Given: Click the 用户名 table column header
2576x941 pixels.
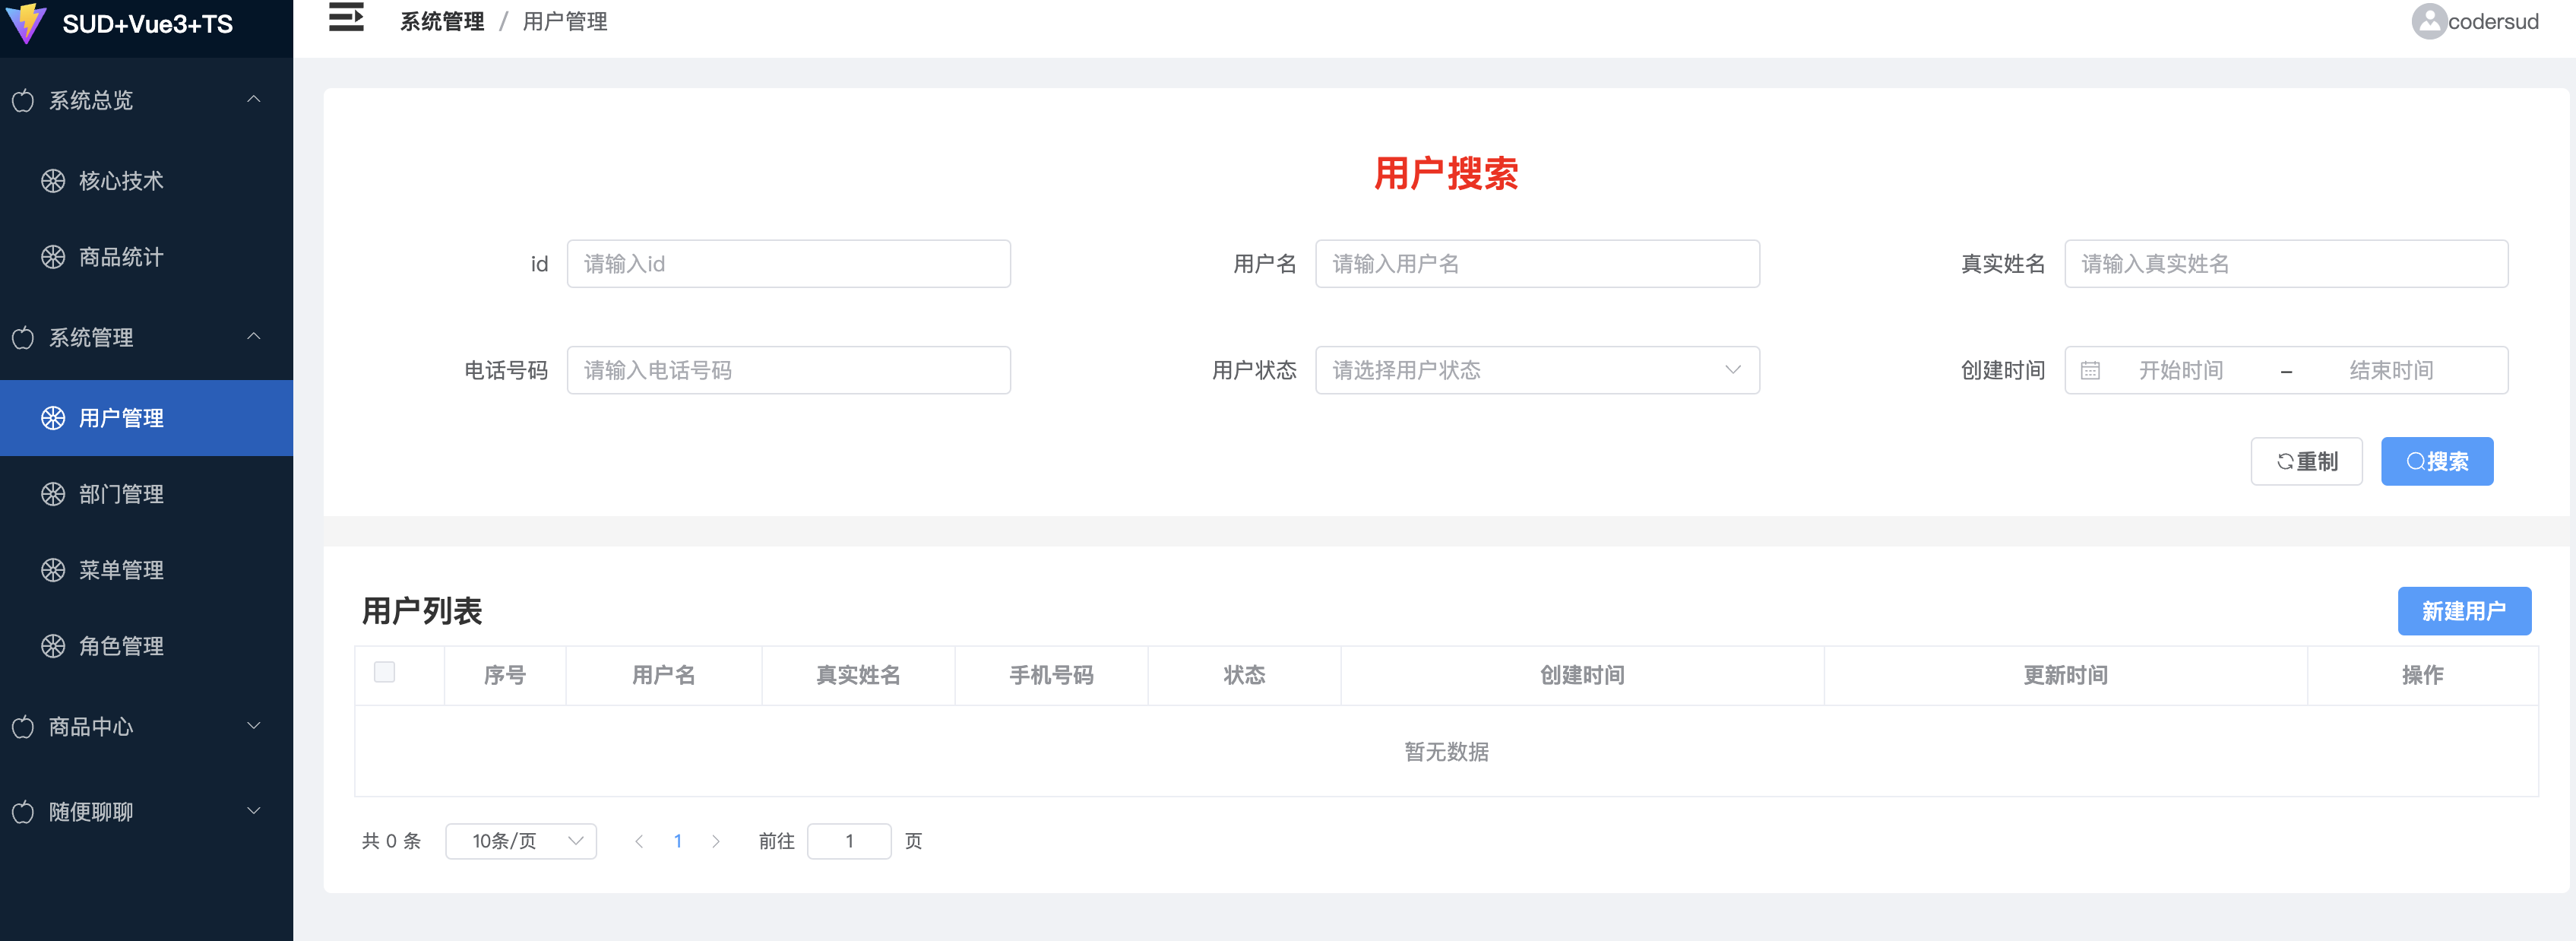Looking at the screenshot, I should click(664, 675).
